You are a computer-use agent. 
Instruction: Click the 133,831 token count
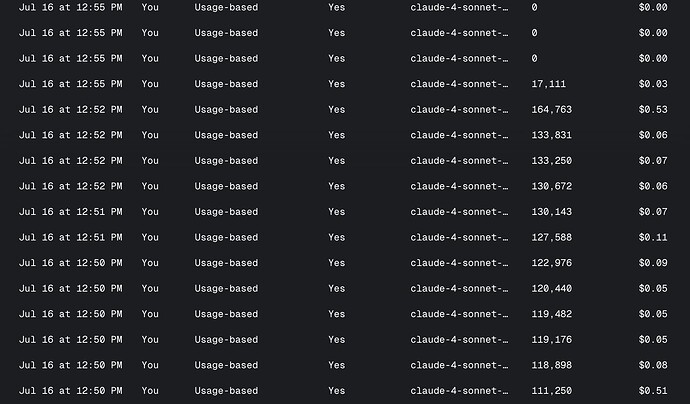[551, 135]
